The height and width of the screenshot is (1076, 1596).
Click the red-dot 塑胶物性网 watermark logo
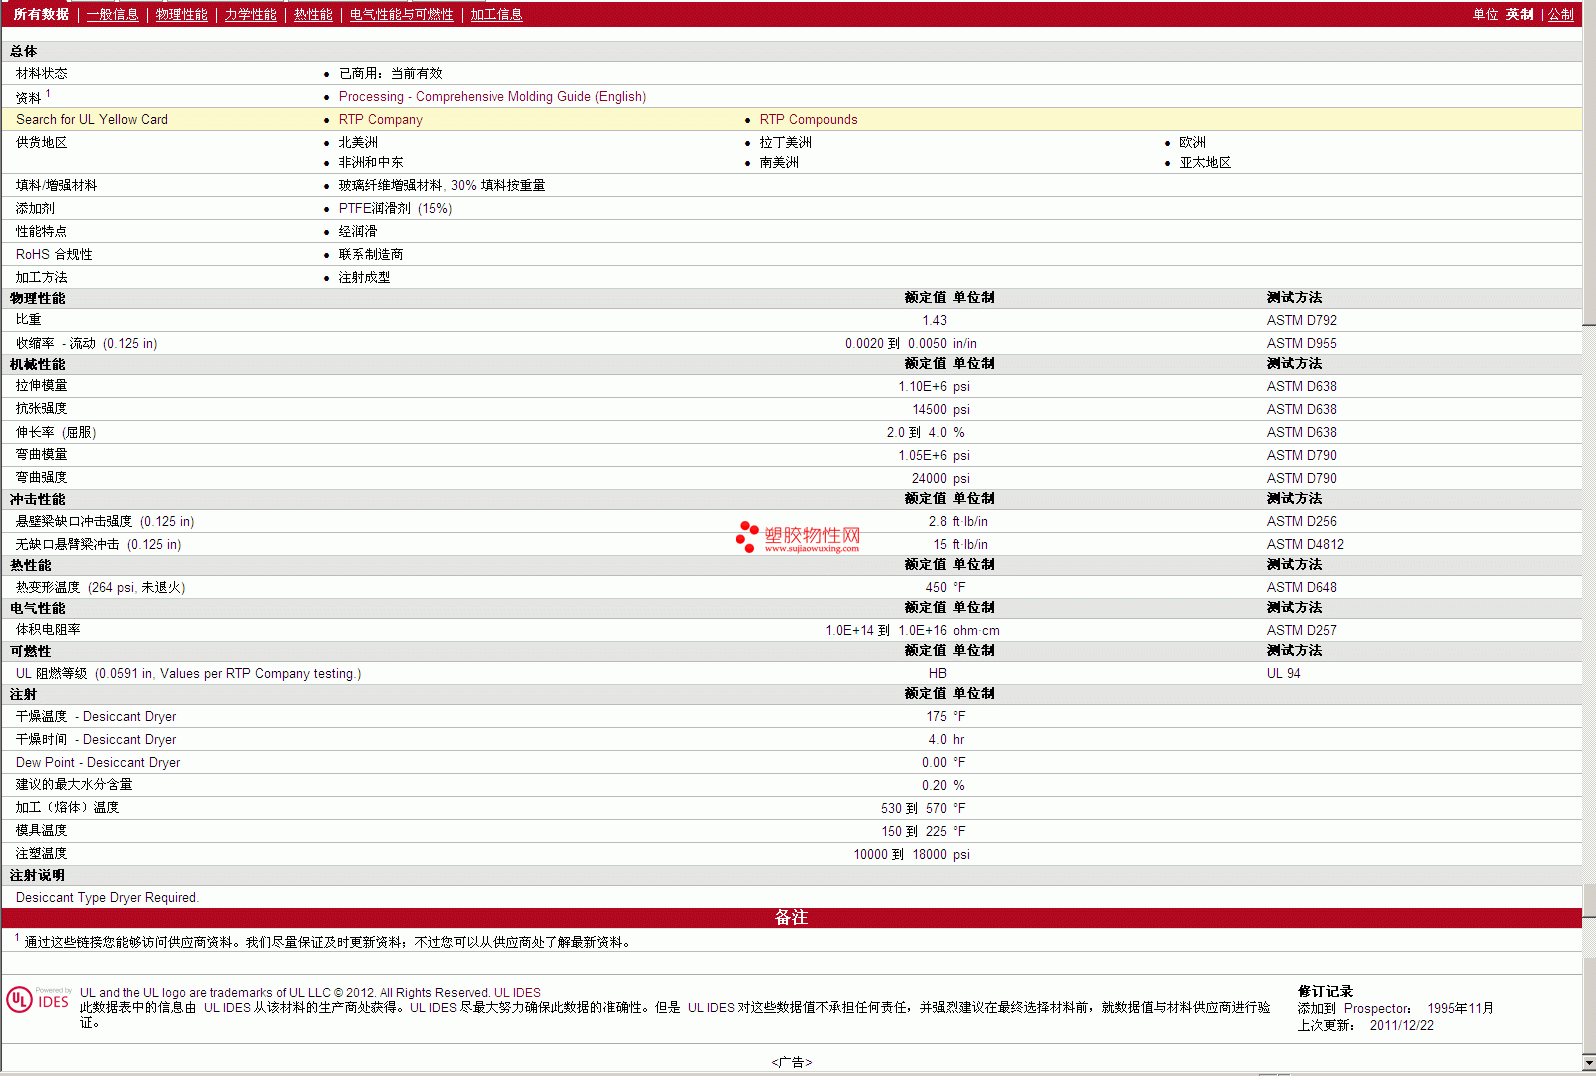pyautogui.click(x=798, y=537)
